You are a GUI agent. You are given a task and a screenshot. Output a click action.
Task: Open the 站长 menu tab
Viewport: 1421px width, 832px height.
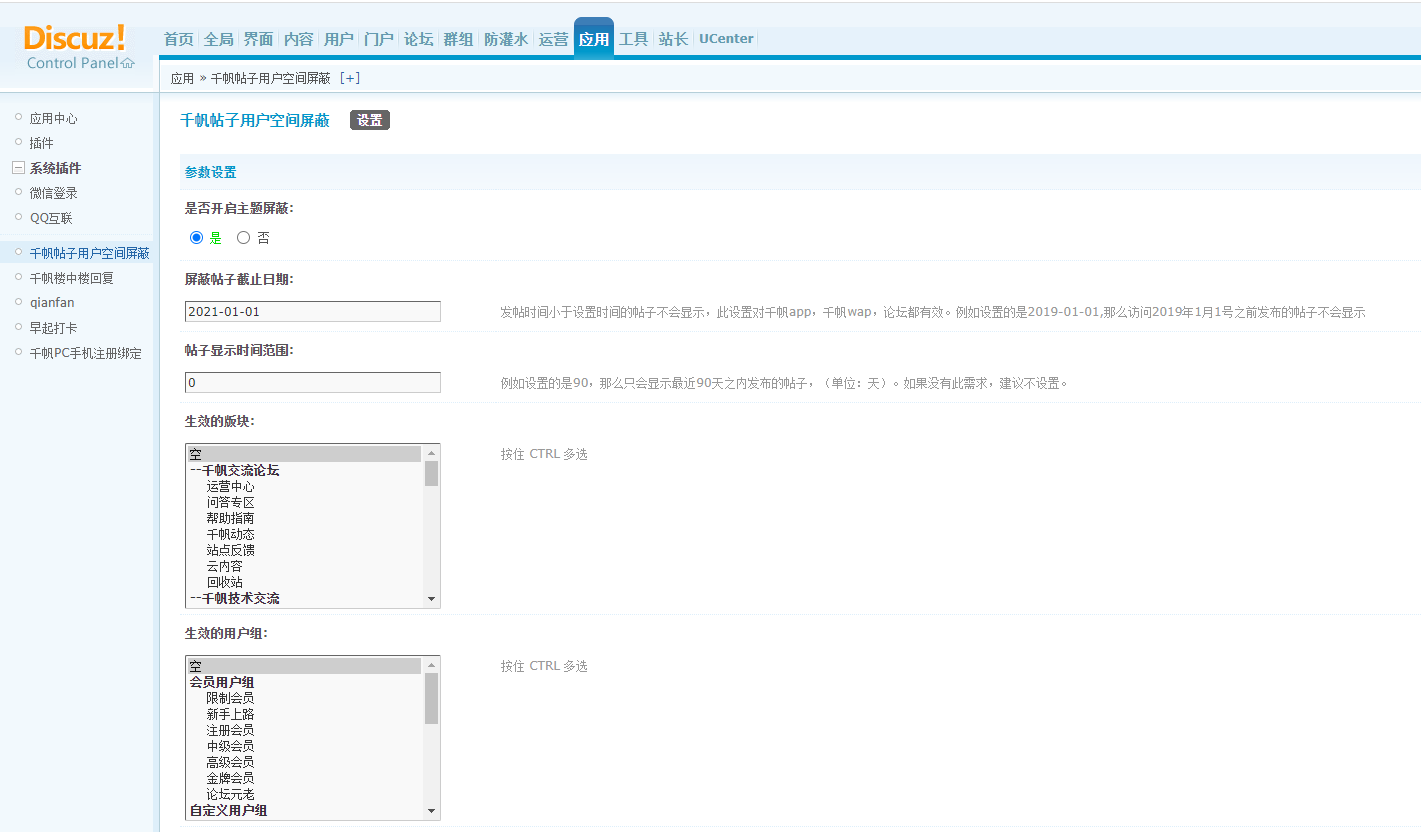673,39
